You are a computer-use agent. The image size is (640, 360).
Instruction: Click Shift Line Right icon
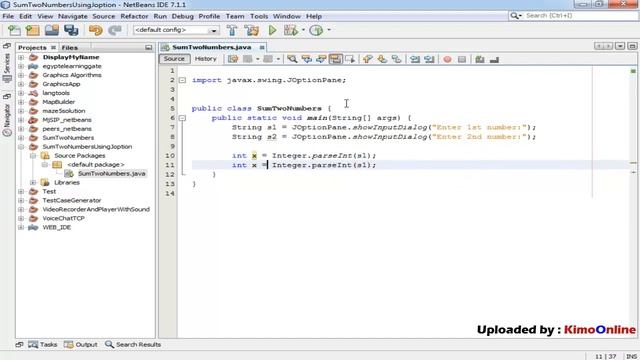[x=429, y=59]
